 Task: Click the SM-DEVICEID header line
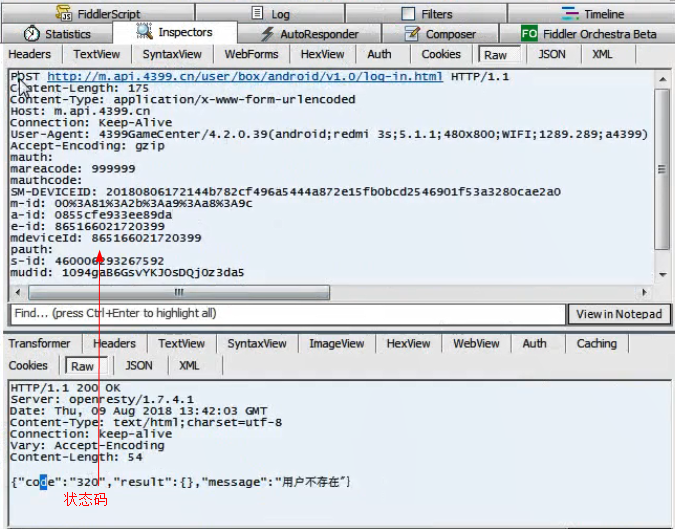pos(285,192)
